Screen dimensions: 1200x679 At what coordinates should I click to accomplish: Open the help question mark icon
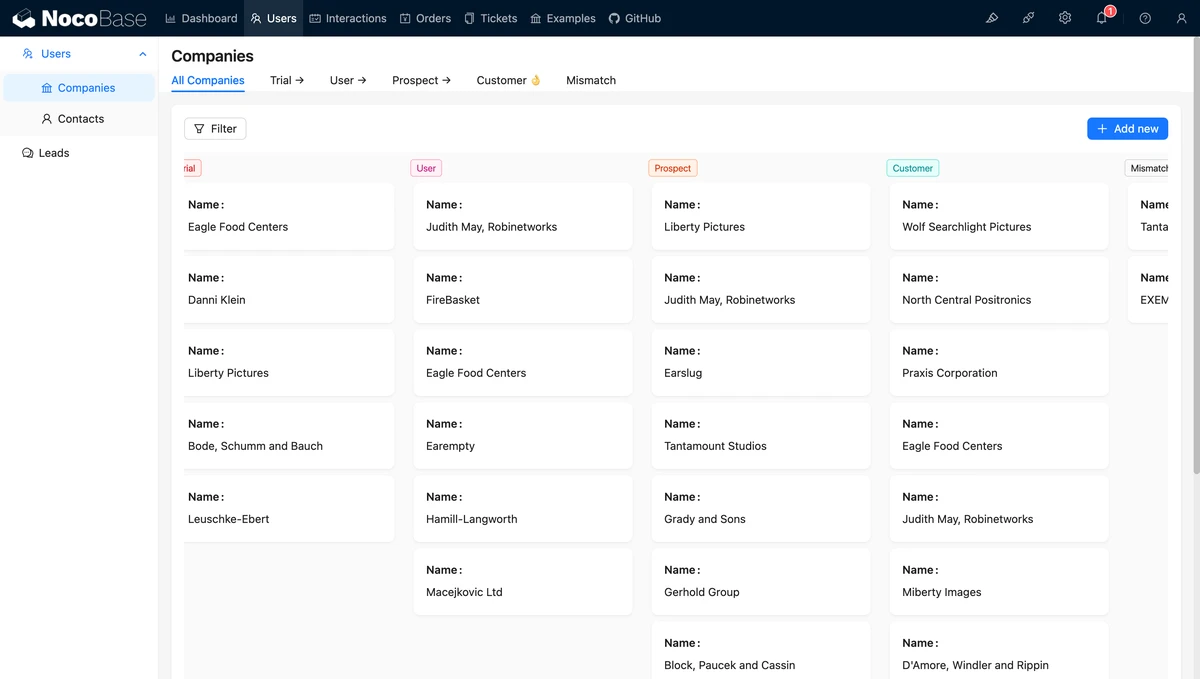tap(1145, 18)
